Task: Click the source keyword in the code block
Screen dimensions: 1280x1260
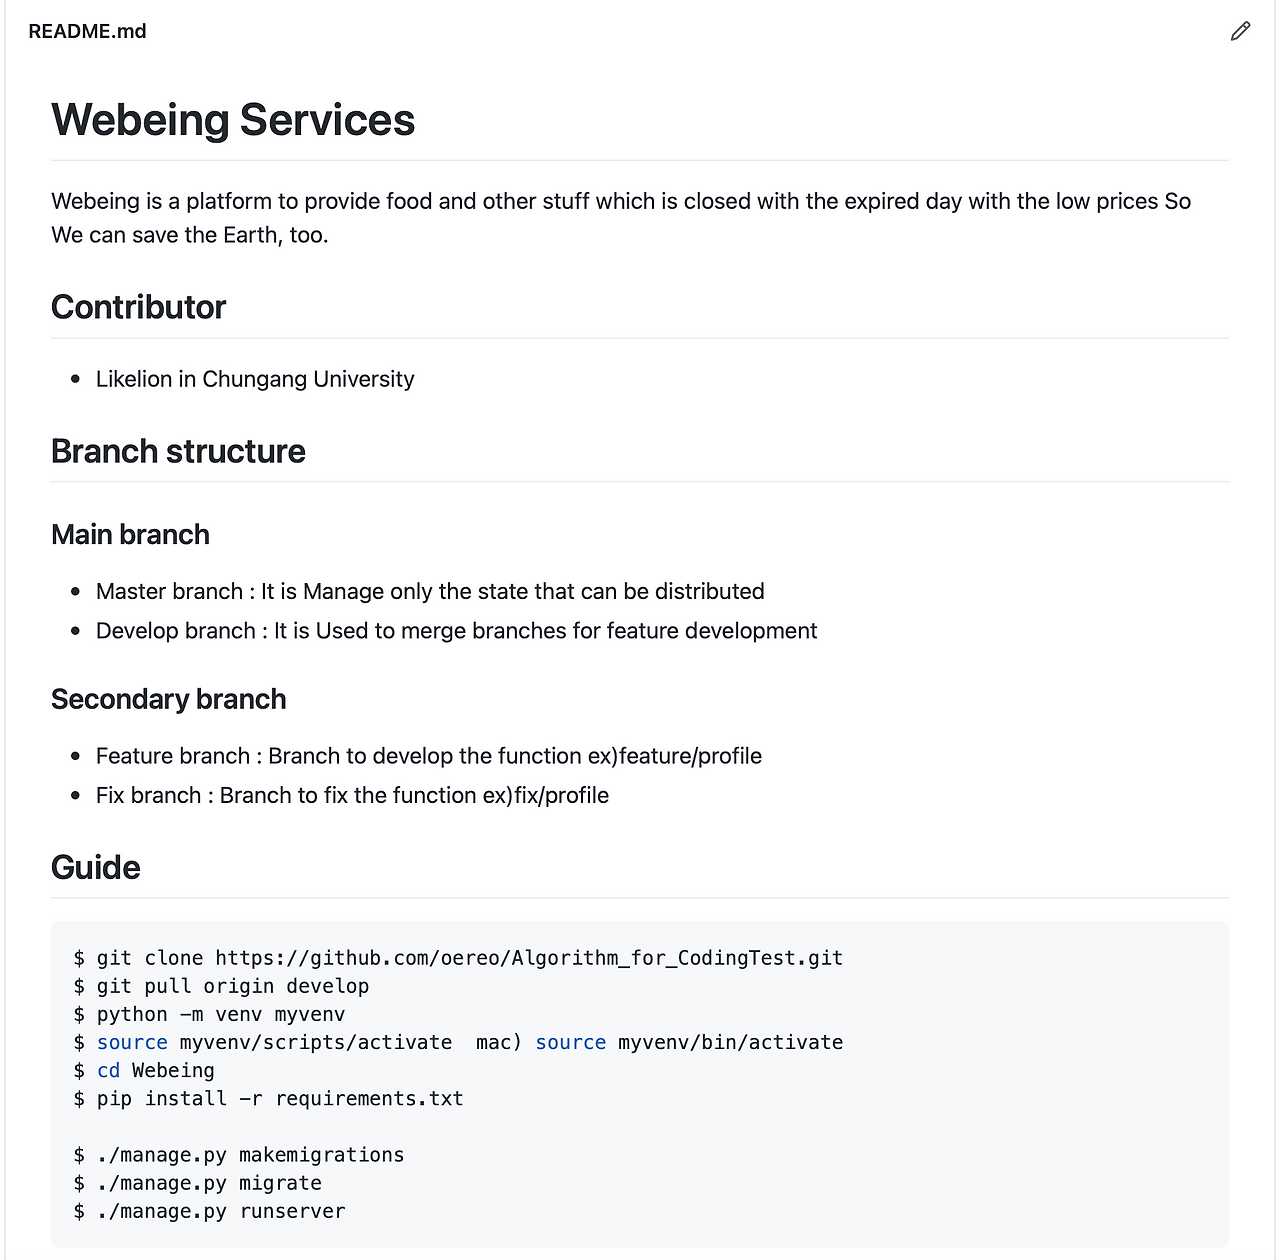Action: pos(132,1041)
